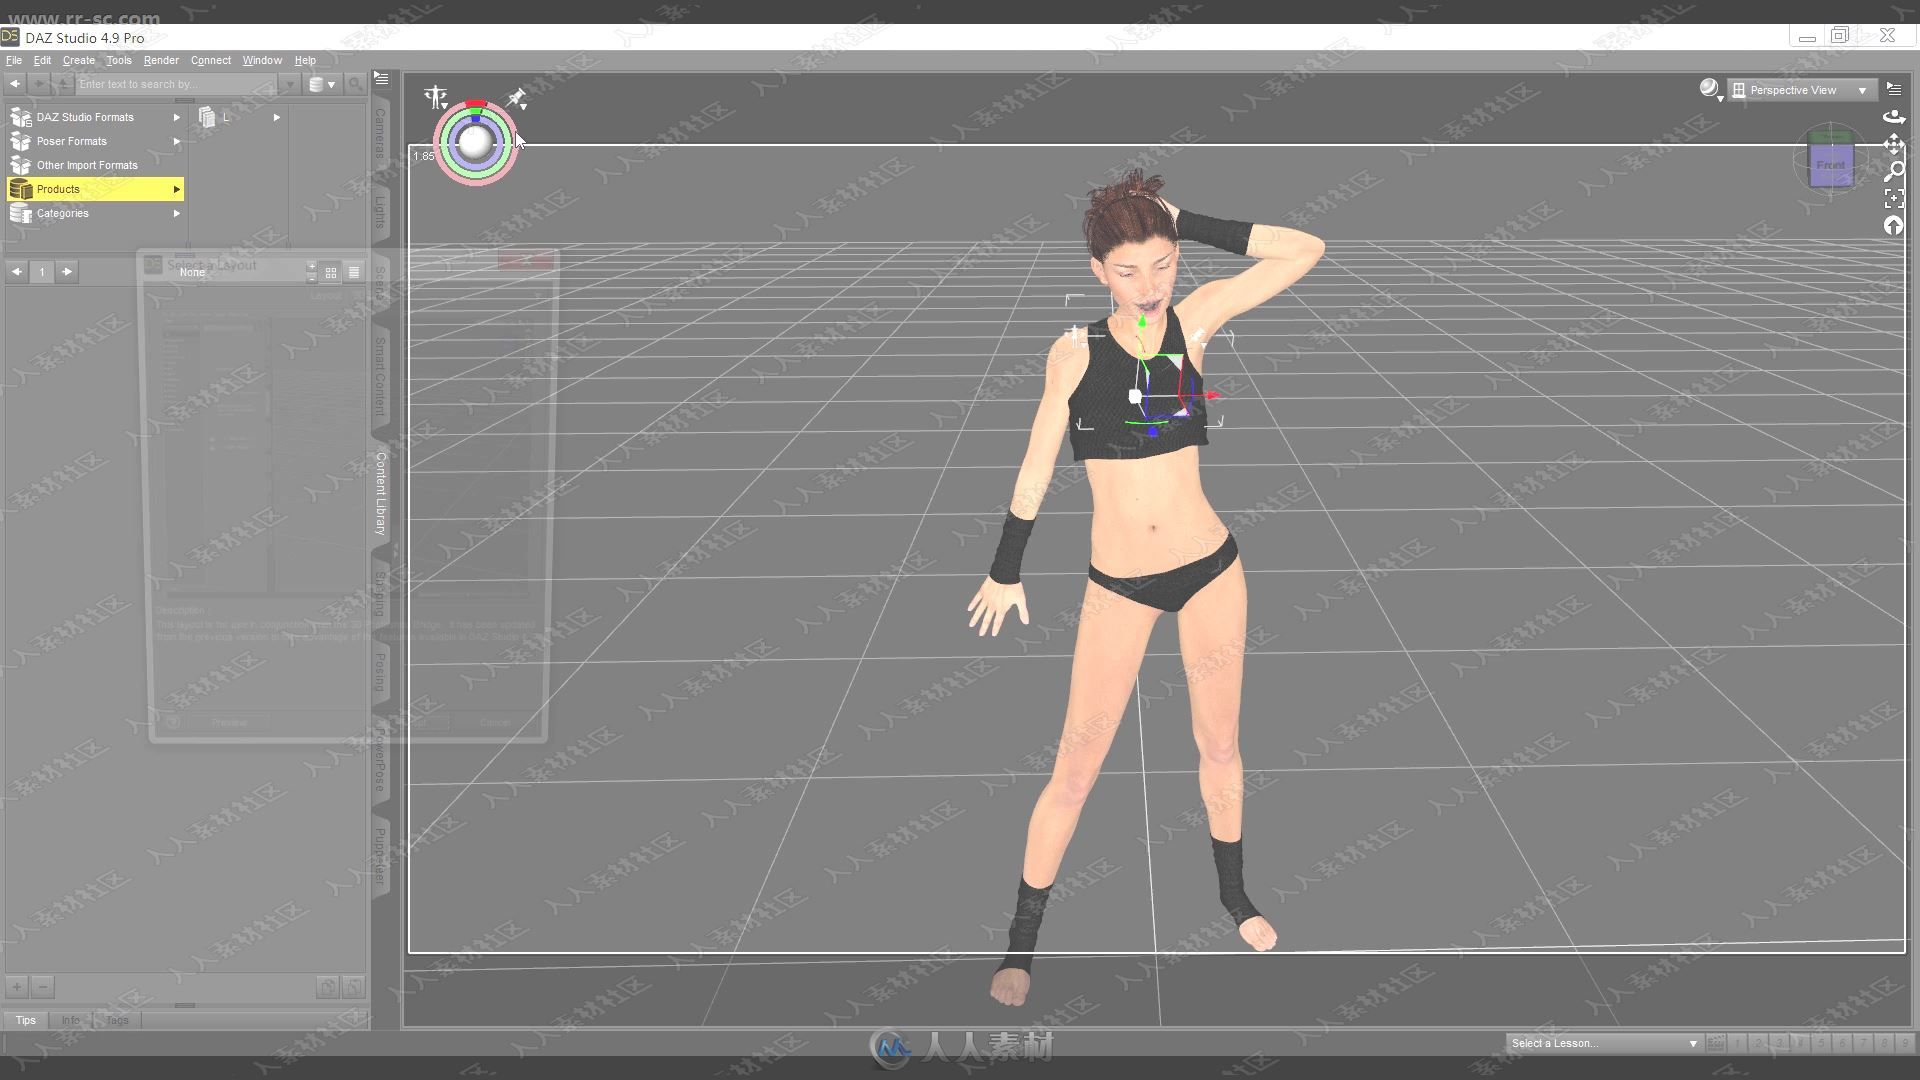
Task: Open the Tools menu
Action: [119, 60]
